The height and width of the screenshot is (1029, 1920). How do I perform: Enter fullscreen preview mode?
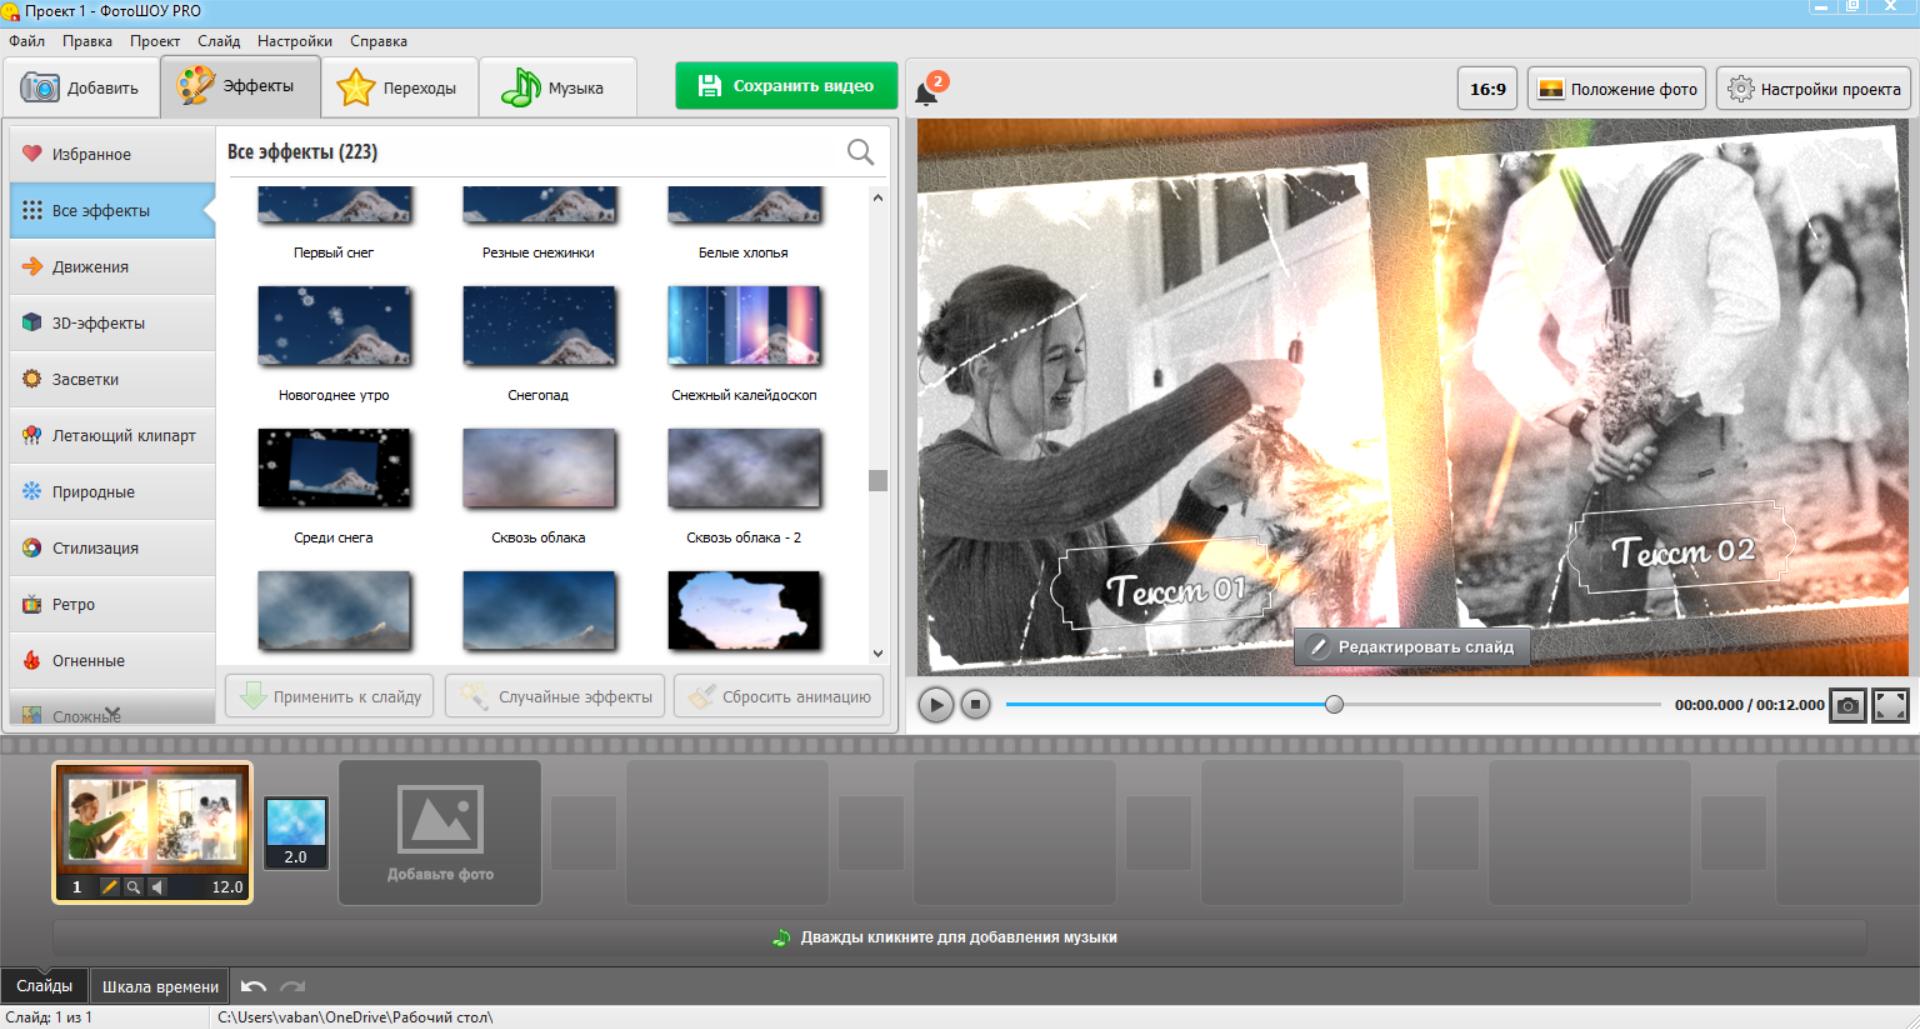tap(1890, 705)
